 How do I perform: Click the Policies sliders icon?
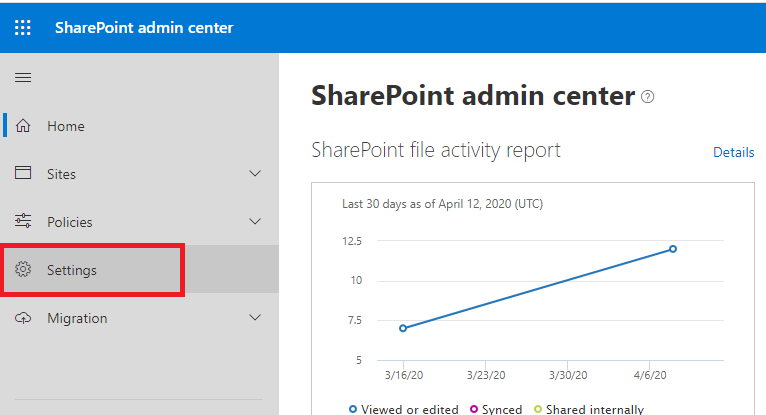coord(24,221)
